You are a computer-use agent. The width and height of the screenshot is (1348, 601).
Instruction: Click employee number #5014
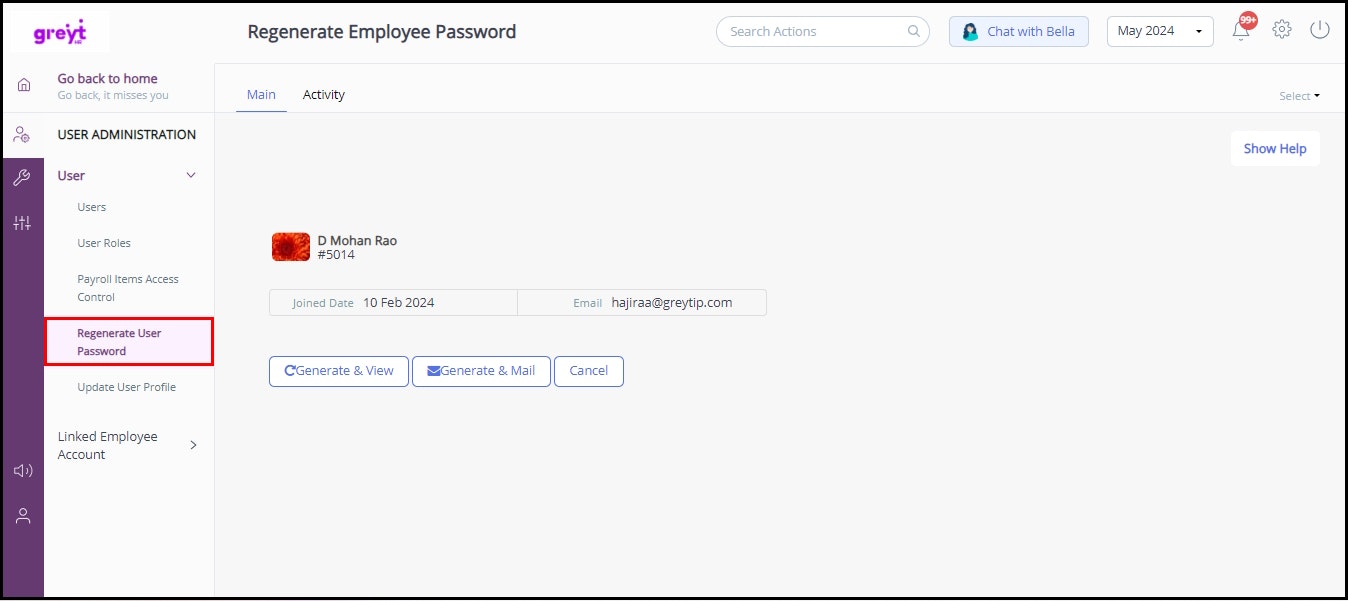click(336, 255)
